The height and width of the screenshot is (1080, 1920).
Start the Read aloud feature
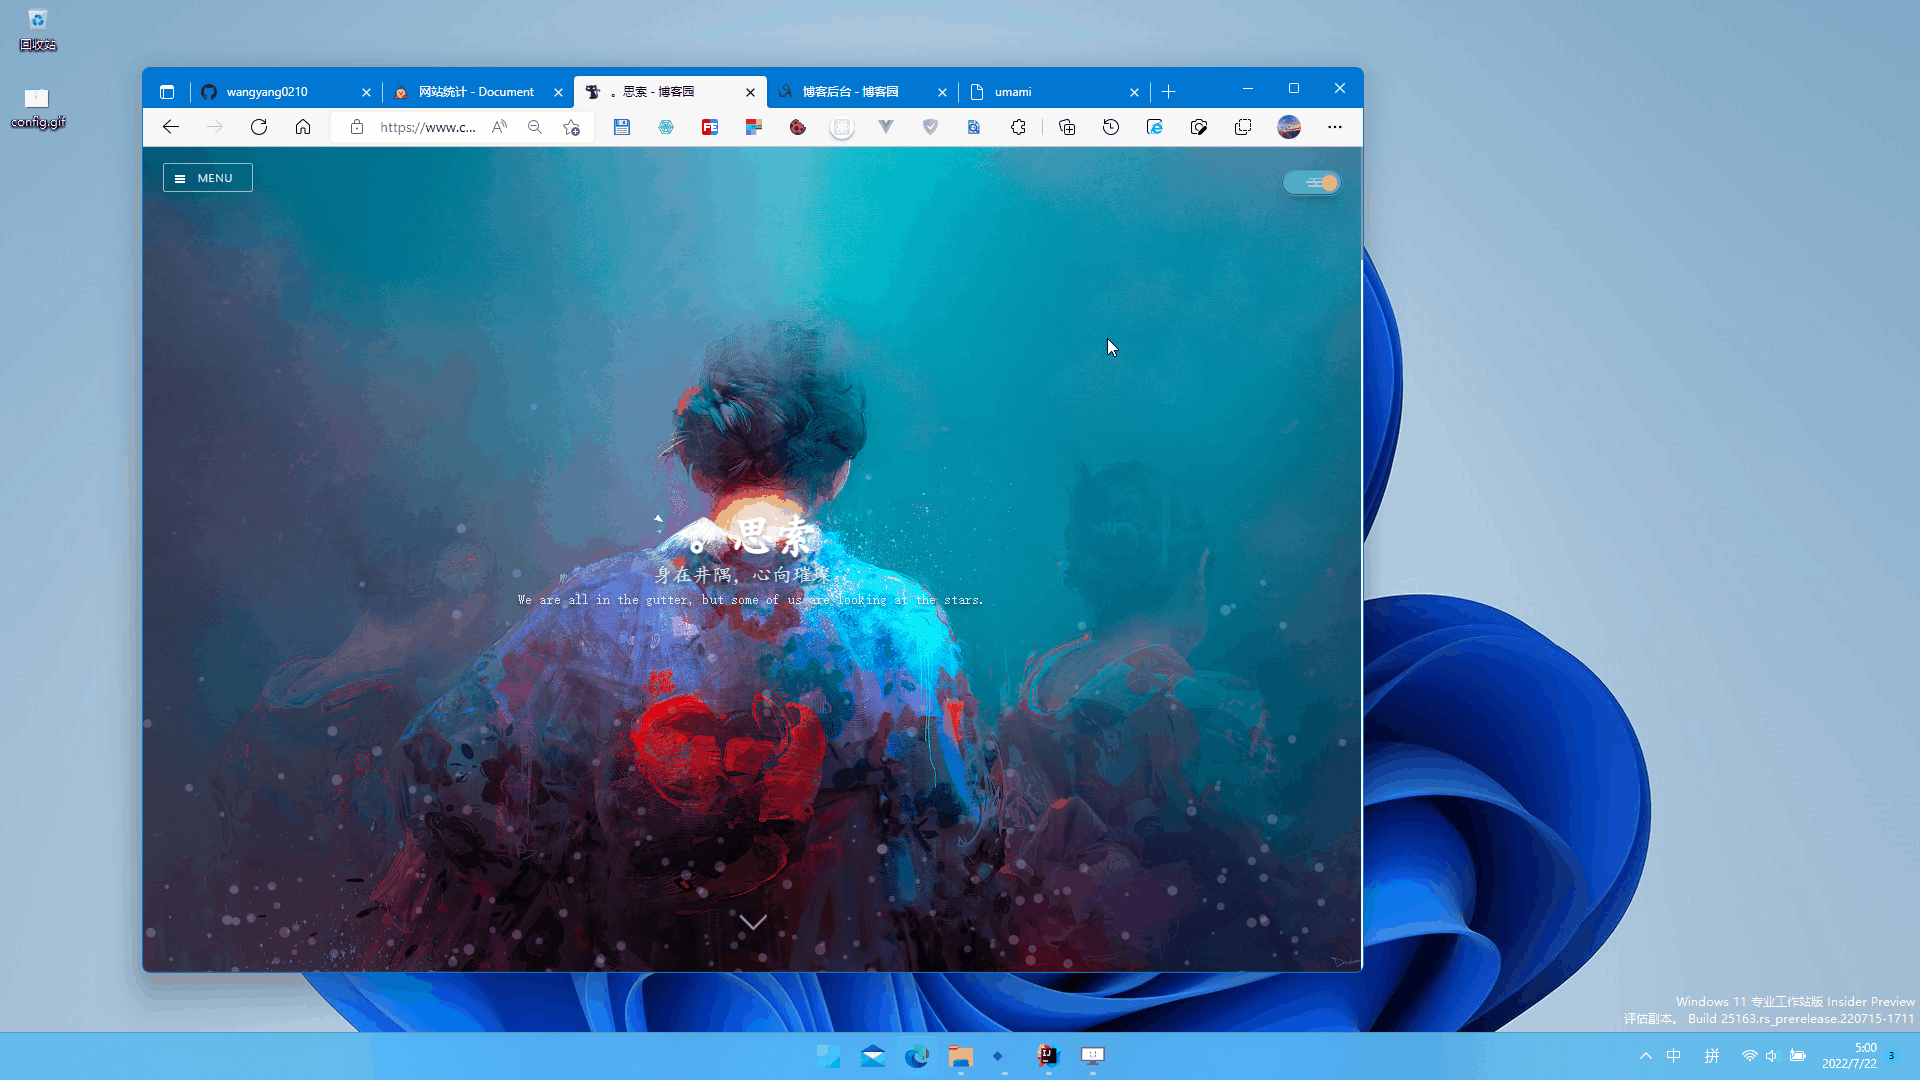pos(499,127)
